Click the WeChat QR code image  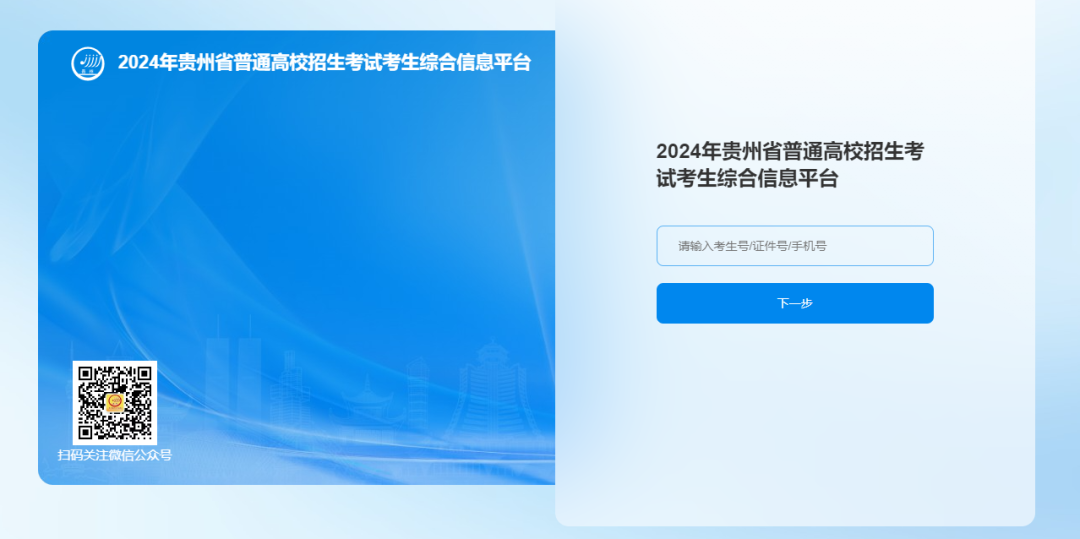click(x=115, y=403)
